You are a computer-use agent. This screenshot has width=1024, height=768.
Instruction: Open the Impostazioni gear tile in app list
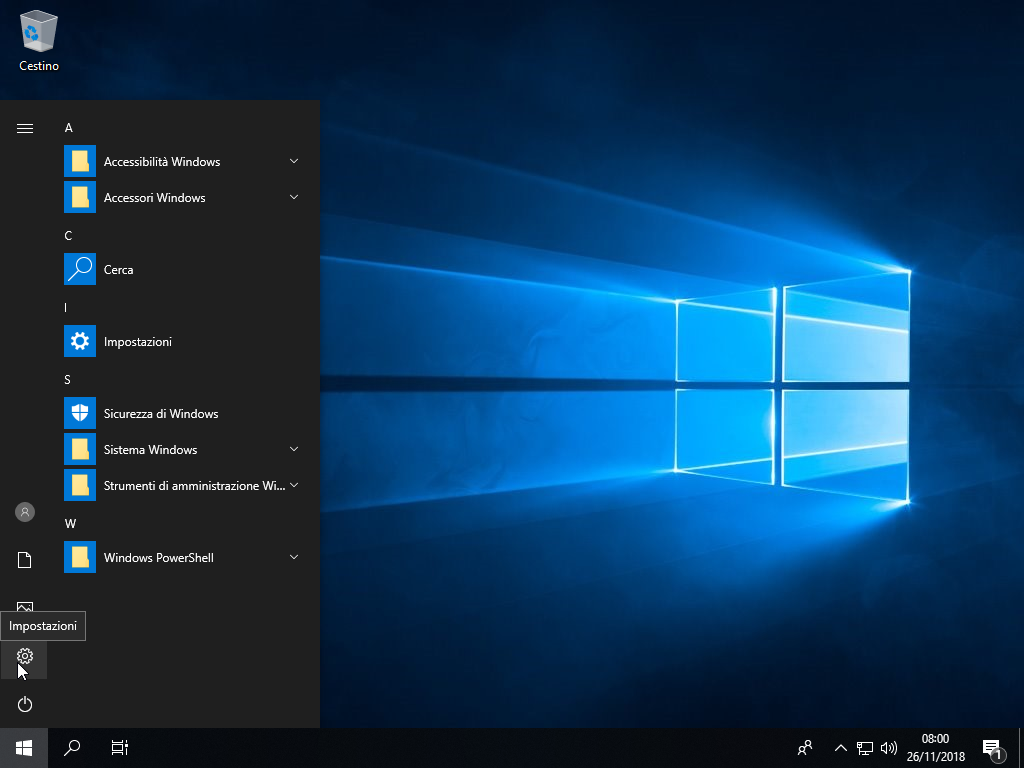tap(80, 341)
